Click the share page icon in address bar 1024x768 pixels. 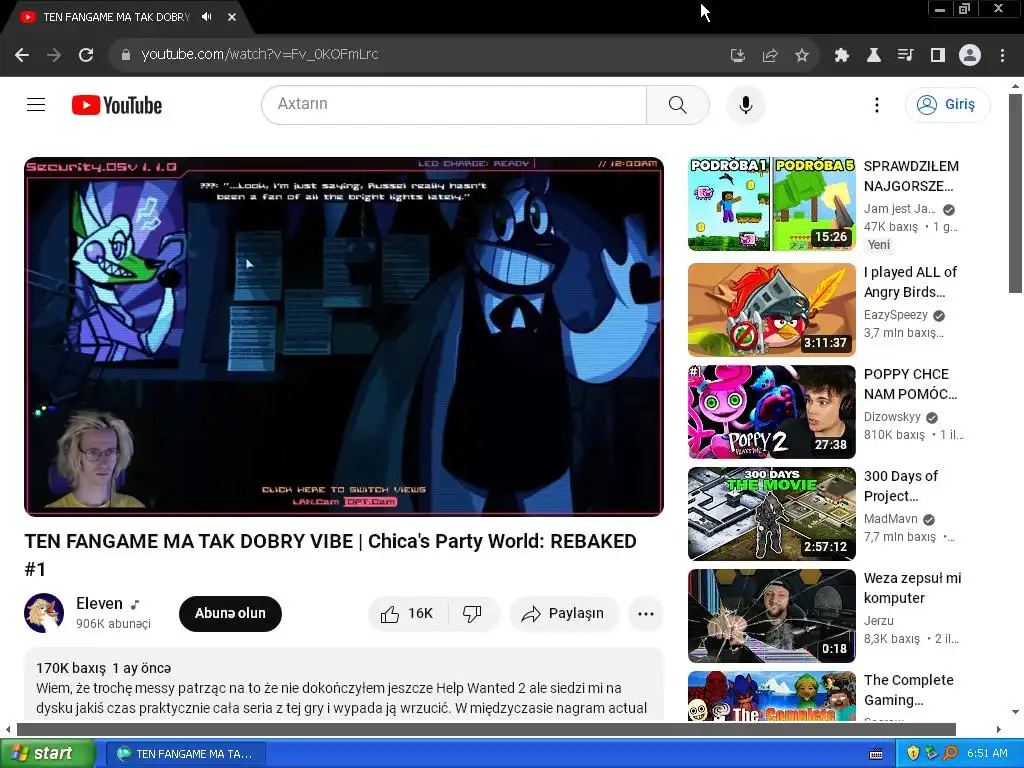(770, 56)
